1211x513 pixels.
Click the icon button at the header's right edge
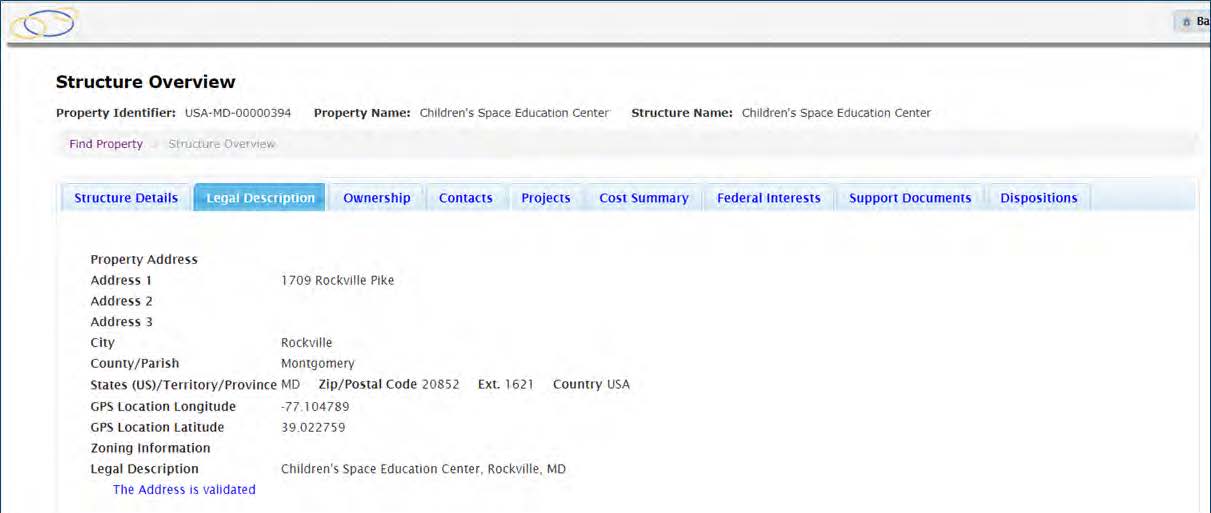pyautogui.click(x=1193, y=22)
